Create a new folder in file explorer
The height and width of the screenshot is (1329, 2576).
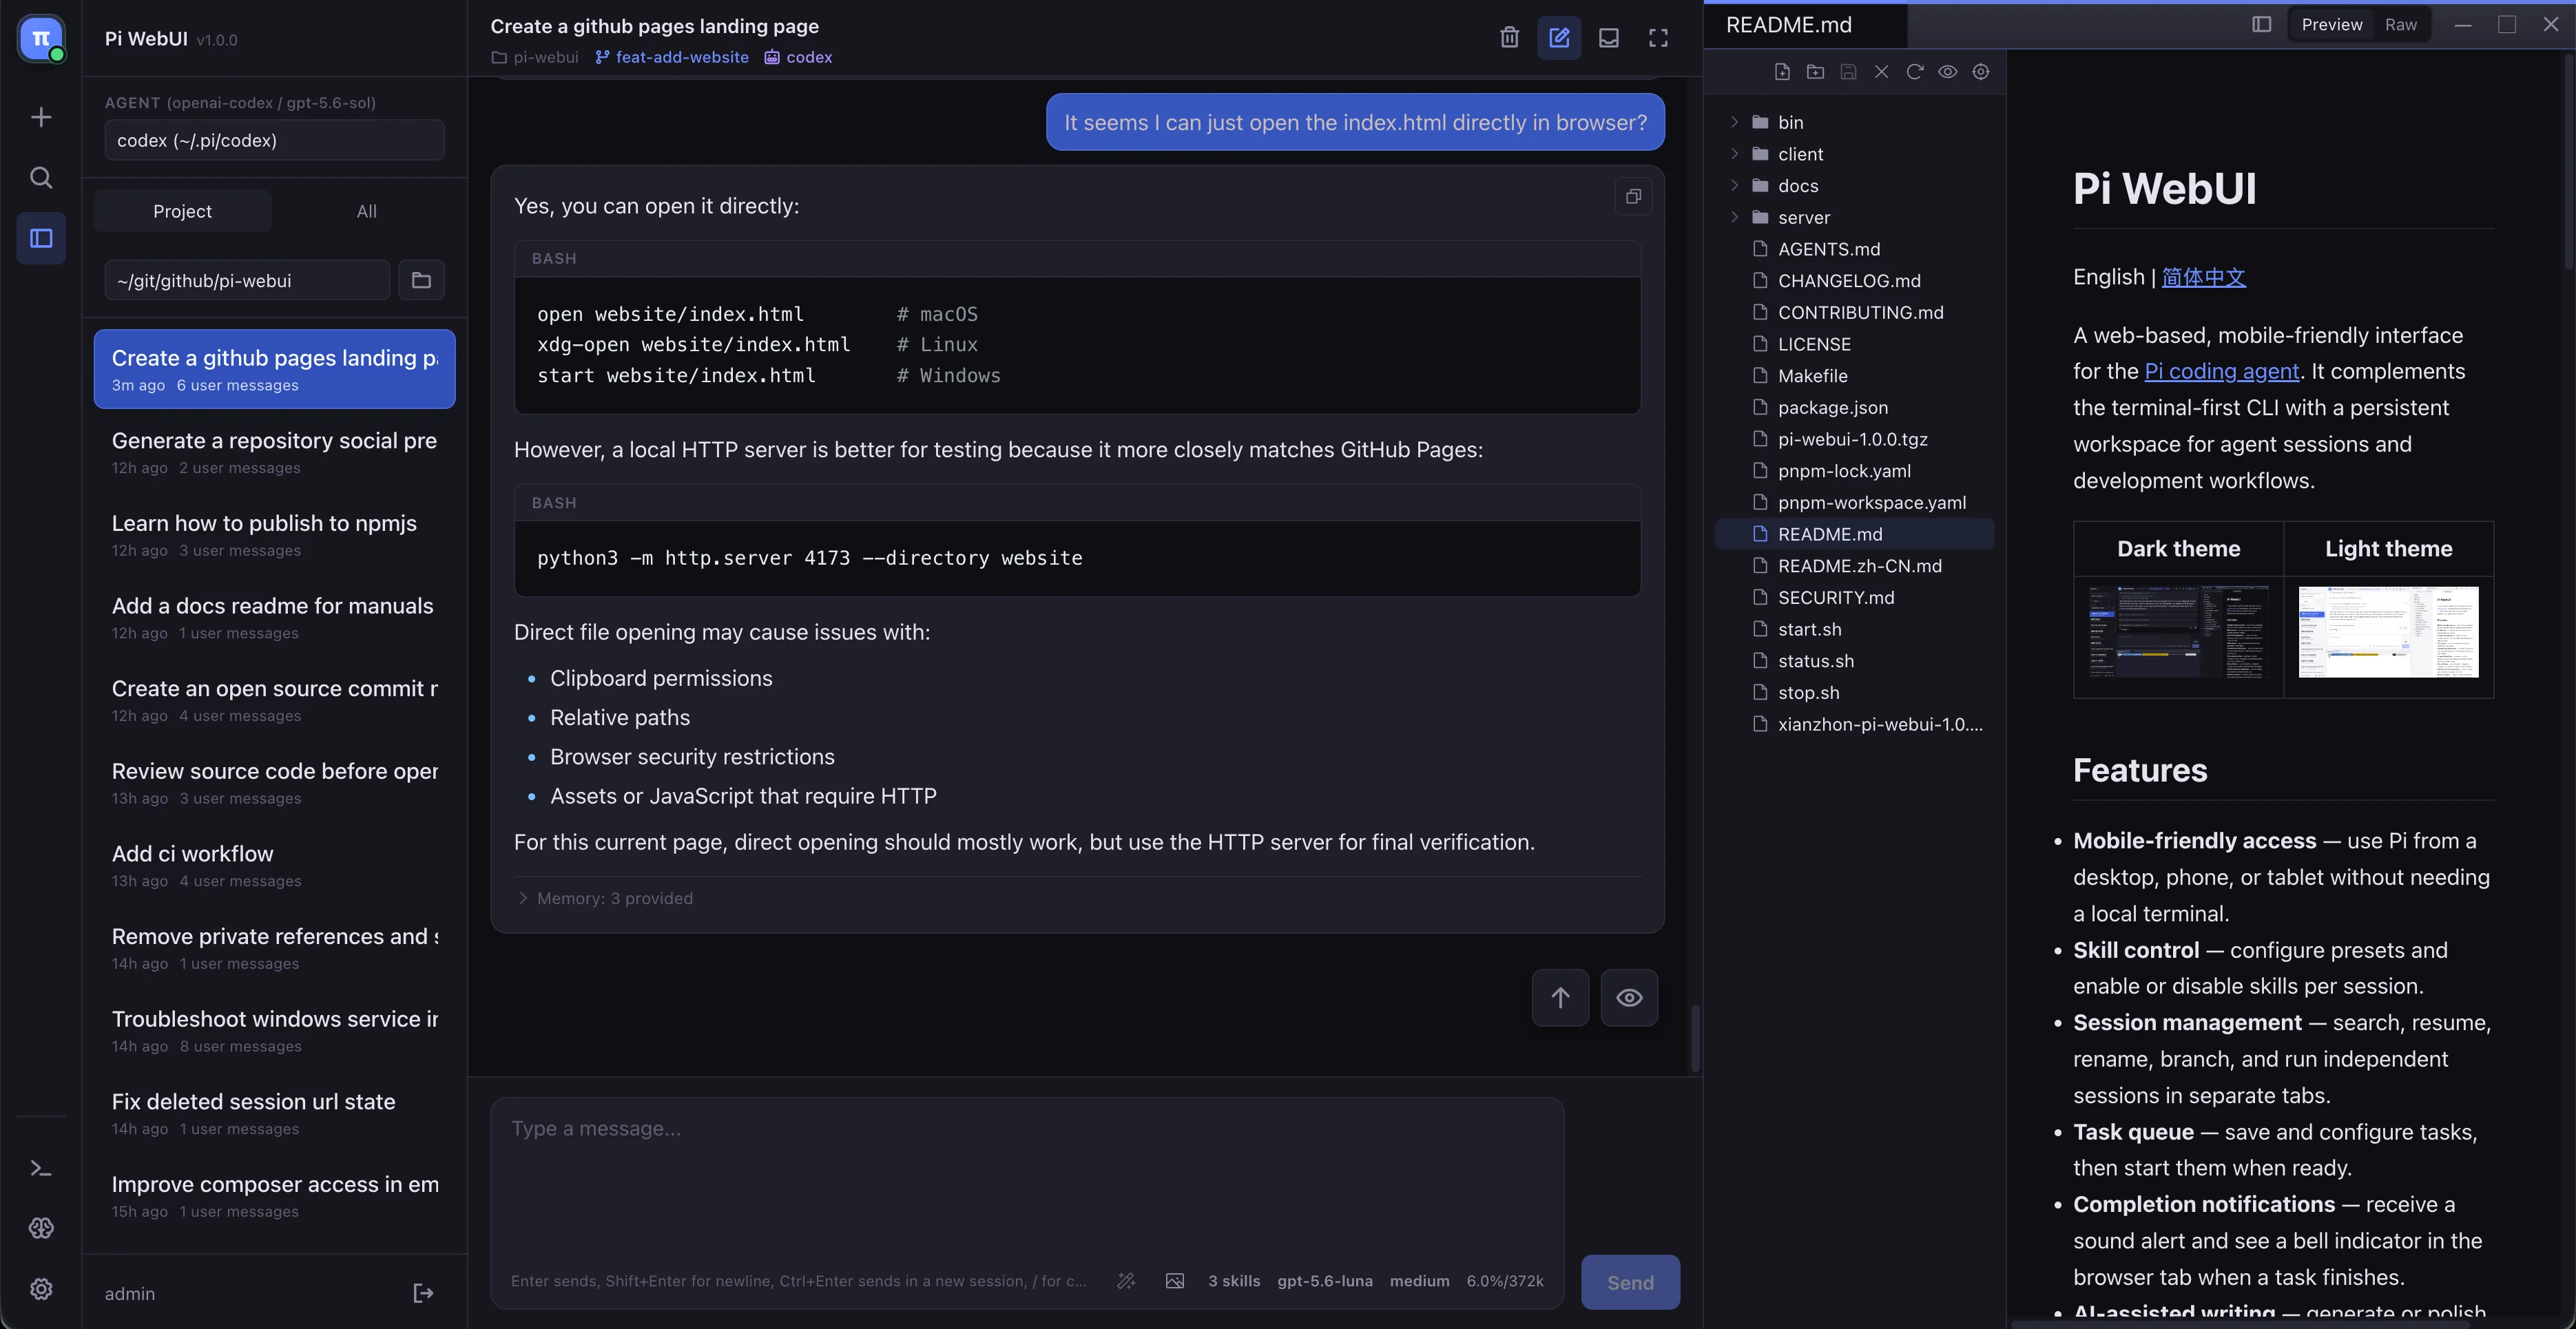click(1815, 72)
